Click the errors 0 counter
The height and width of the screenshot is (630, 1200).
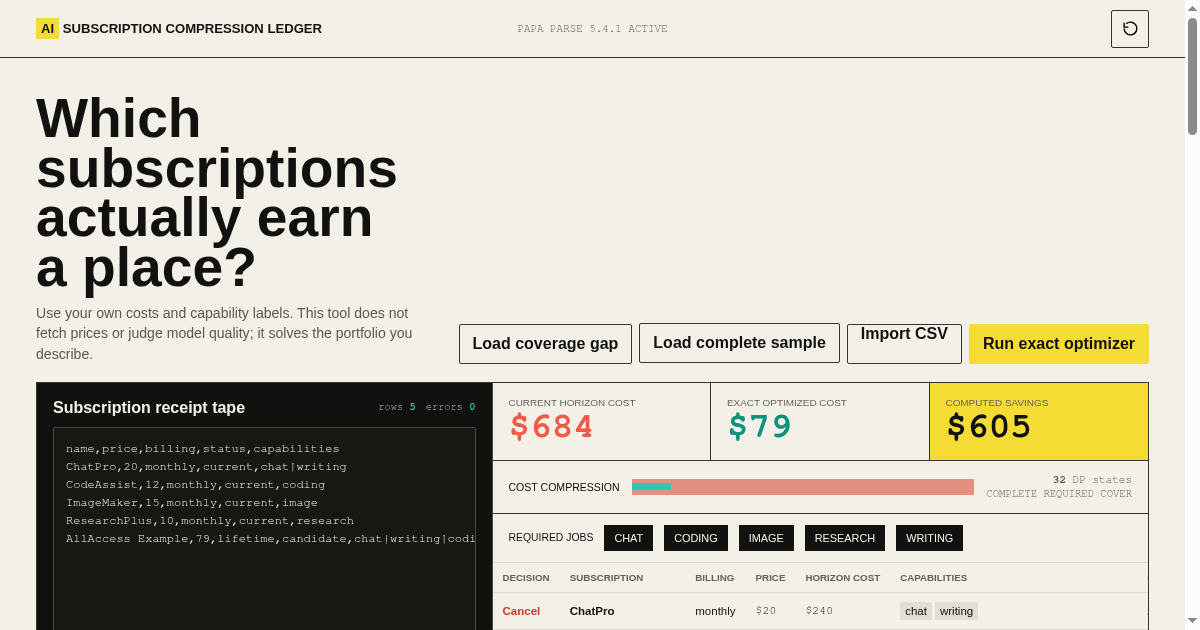pyautogui.click(x=450, y=407)
